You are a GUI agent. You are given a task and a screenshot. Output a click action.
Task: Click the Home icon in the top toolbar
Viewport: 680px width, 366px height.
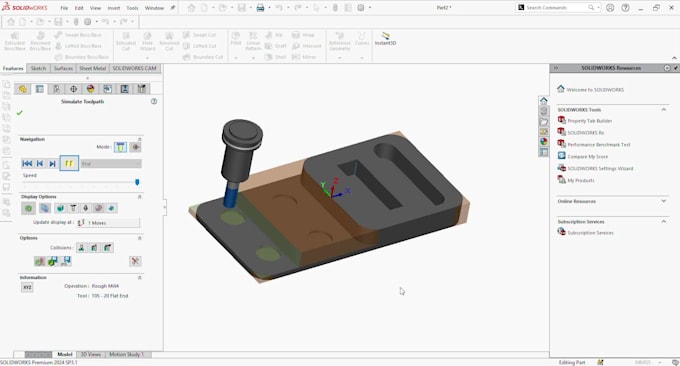click(191, 8)
